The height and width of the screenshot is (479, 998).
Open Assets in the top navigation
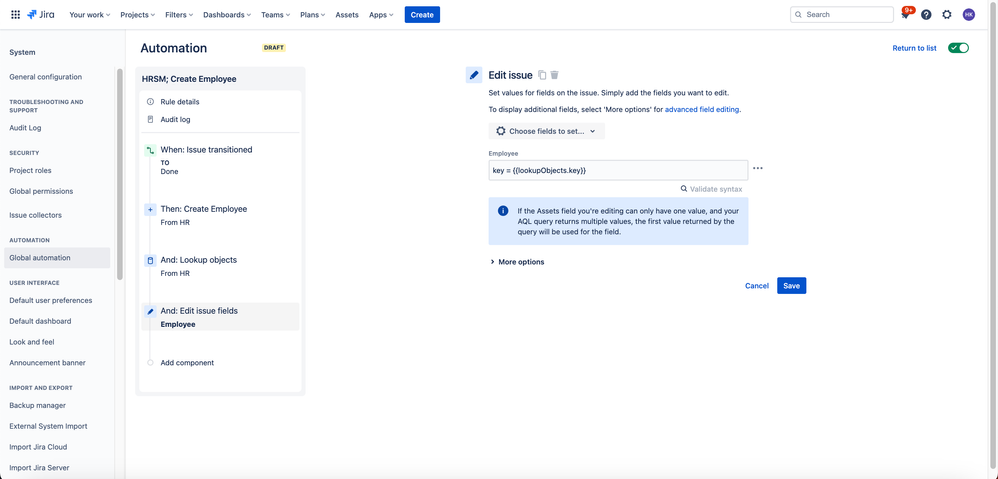click(x=347, y=15)
